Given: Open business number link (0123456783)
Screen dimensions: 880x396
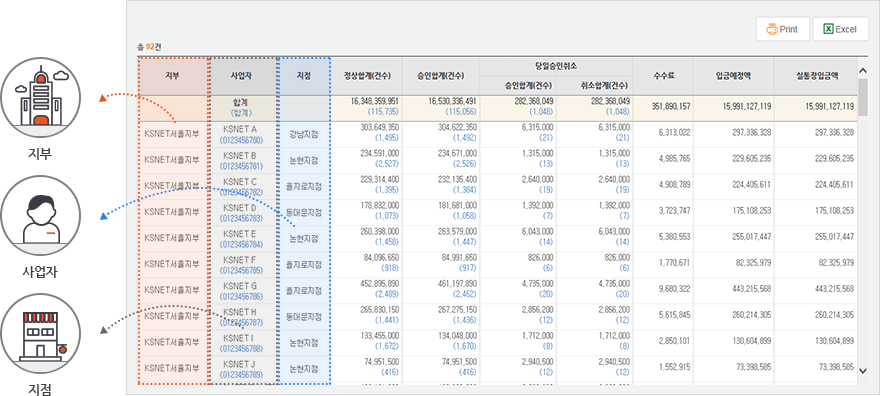Looking at the screenshot, I should [242, 218].
